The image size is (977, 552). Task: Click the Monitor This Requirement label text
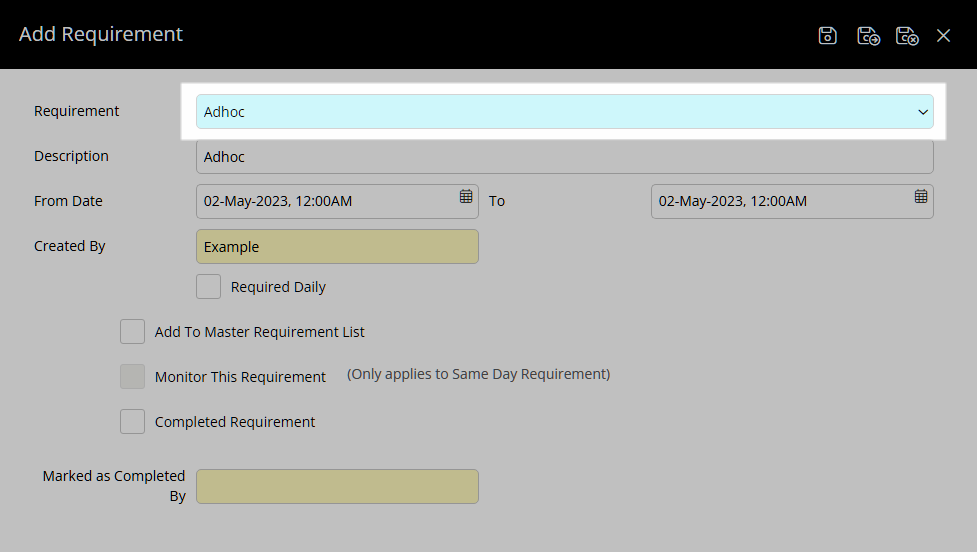240,377
